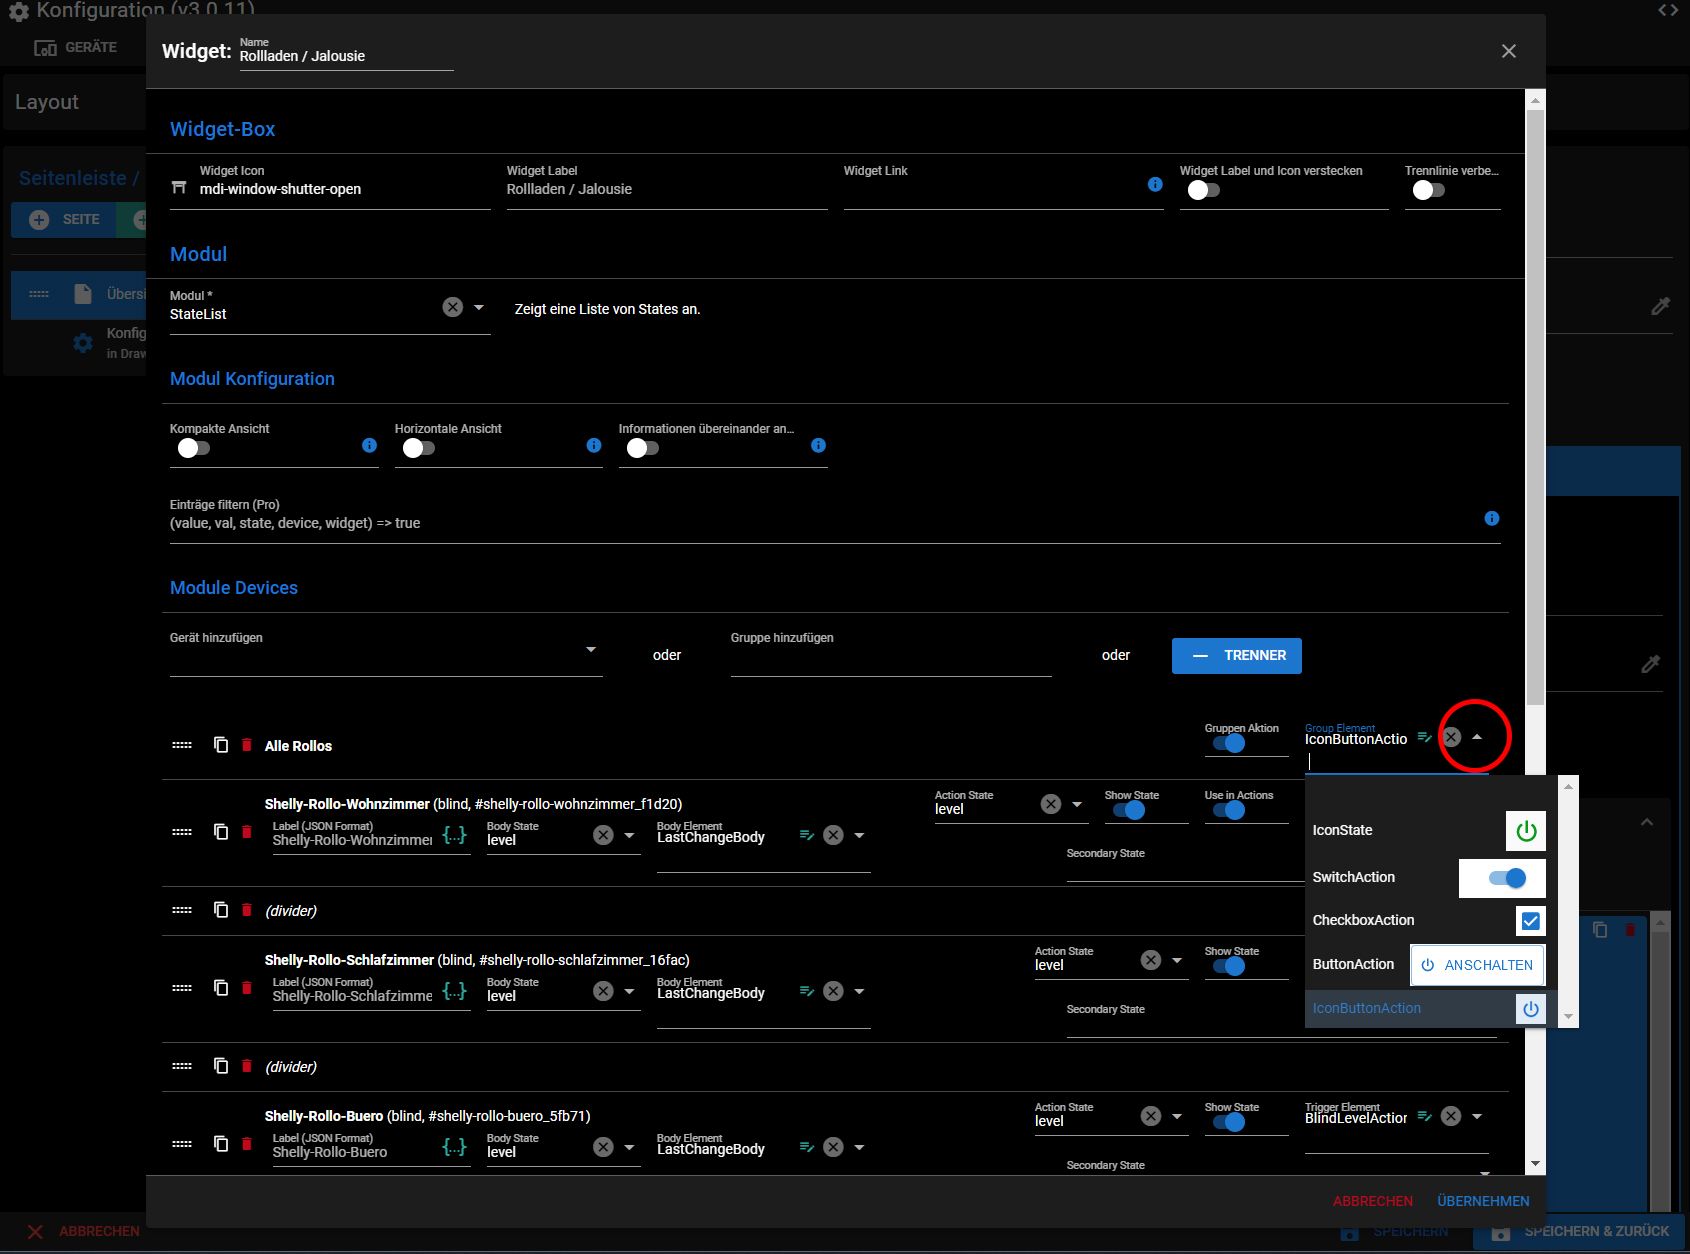Clear the Group Element IconButtonAction value
1690x1254 pixels.
pos(1451,737)
